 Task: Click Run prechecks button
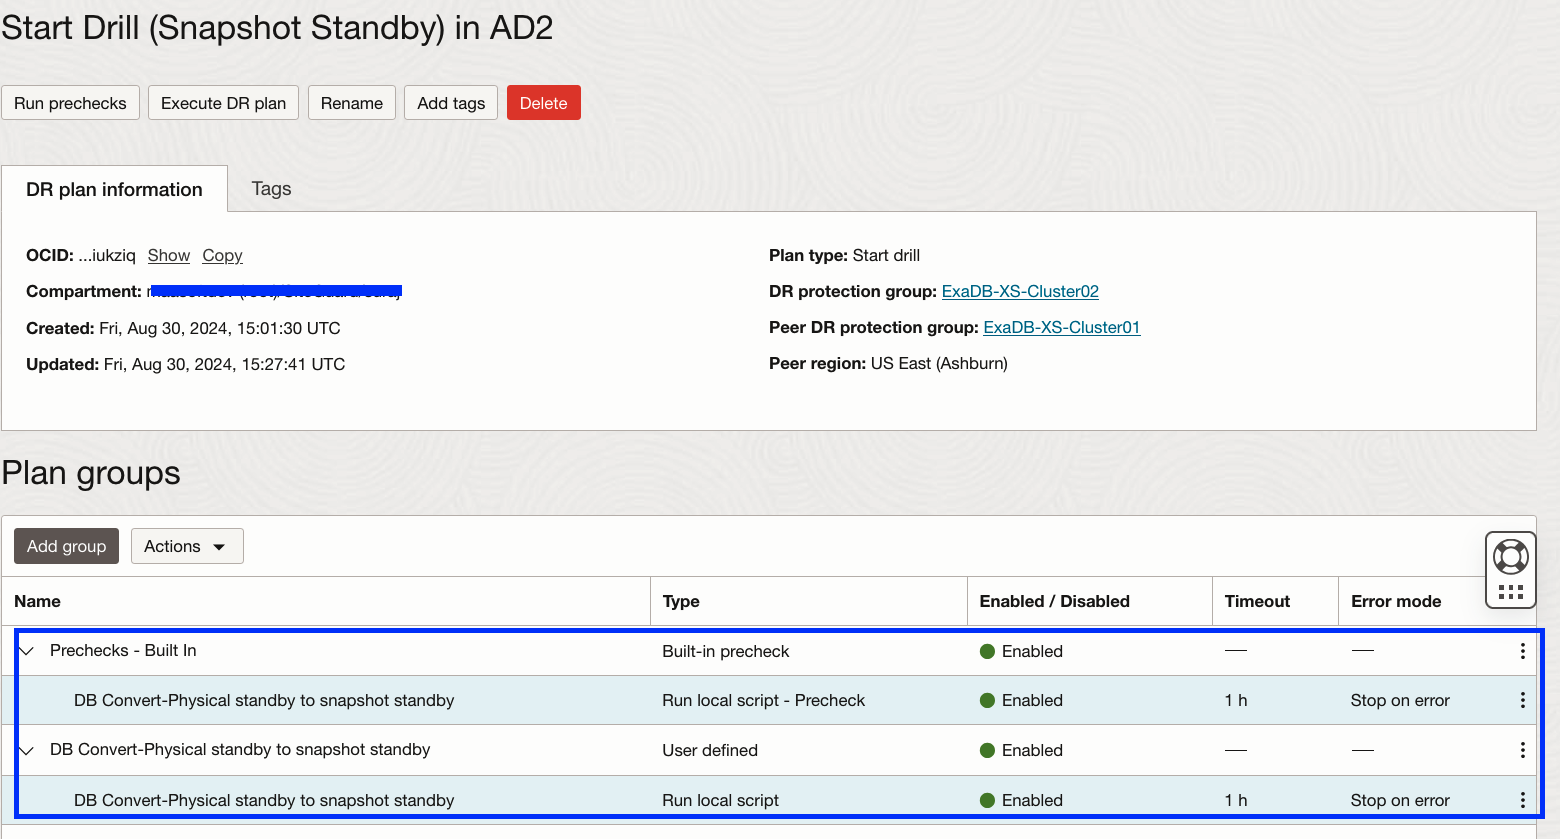pos(70,103)
